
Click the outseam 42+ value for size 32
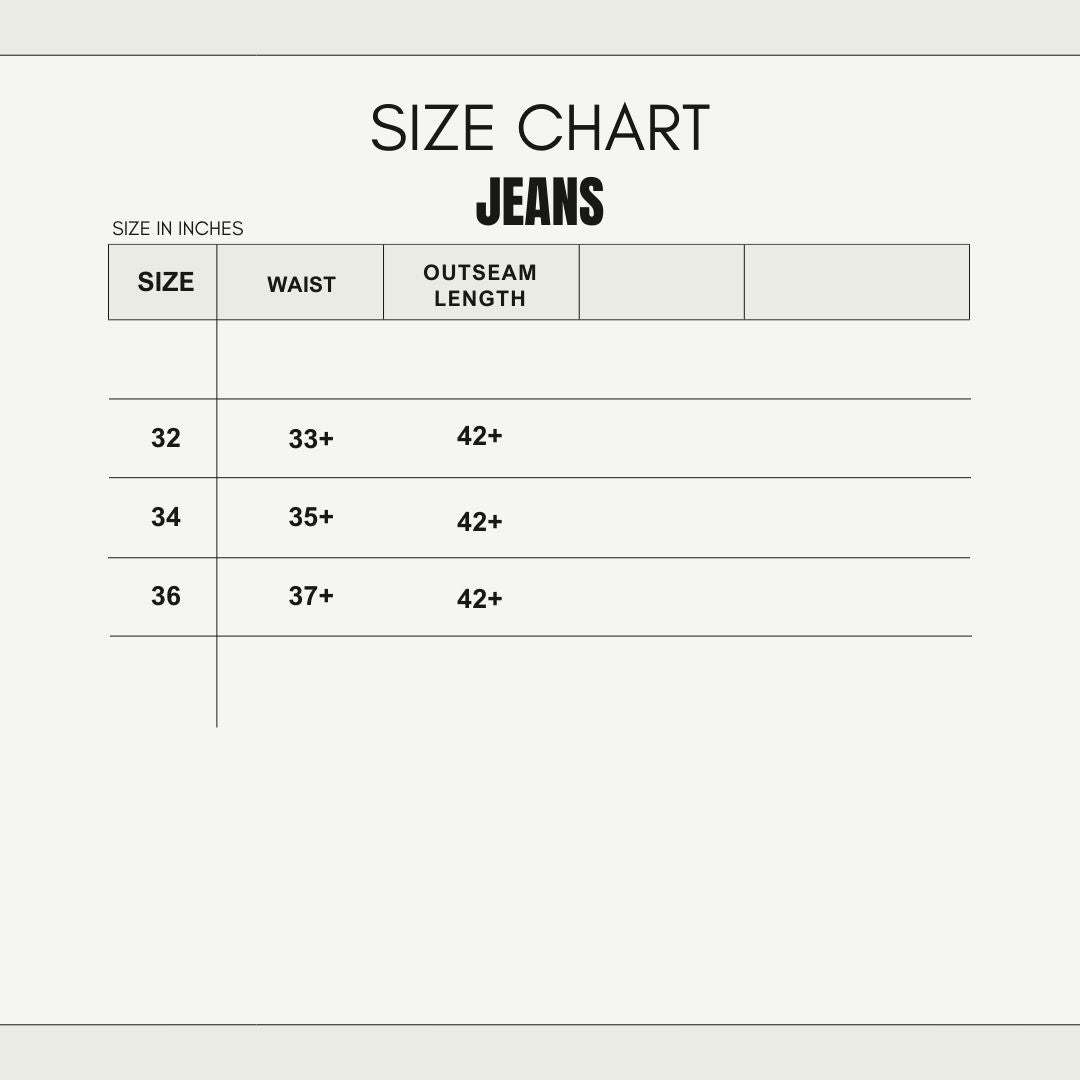click(x=480, y=436)
